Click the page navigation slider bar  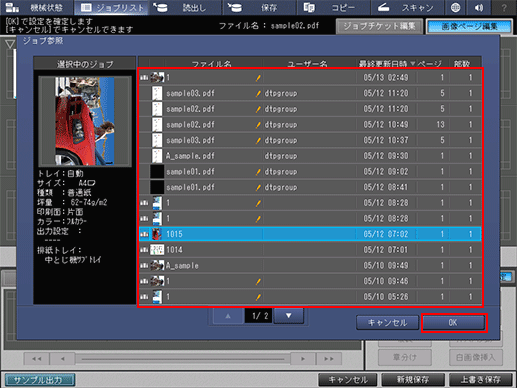(x=183, y=359)
